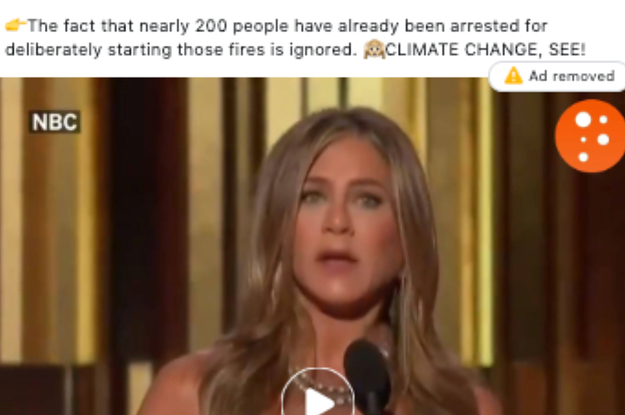Select the 'Ad removed' badge label
Image resolution: width=625 pixels, height=415 pixels.
(x=572, y=76)
